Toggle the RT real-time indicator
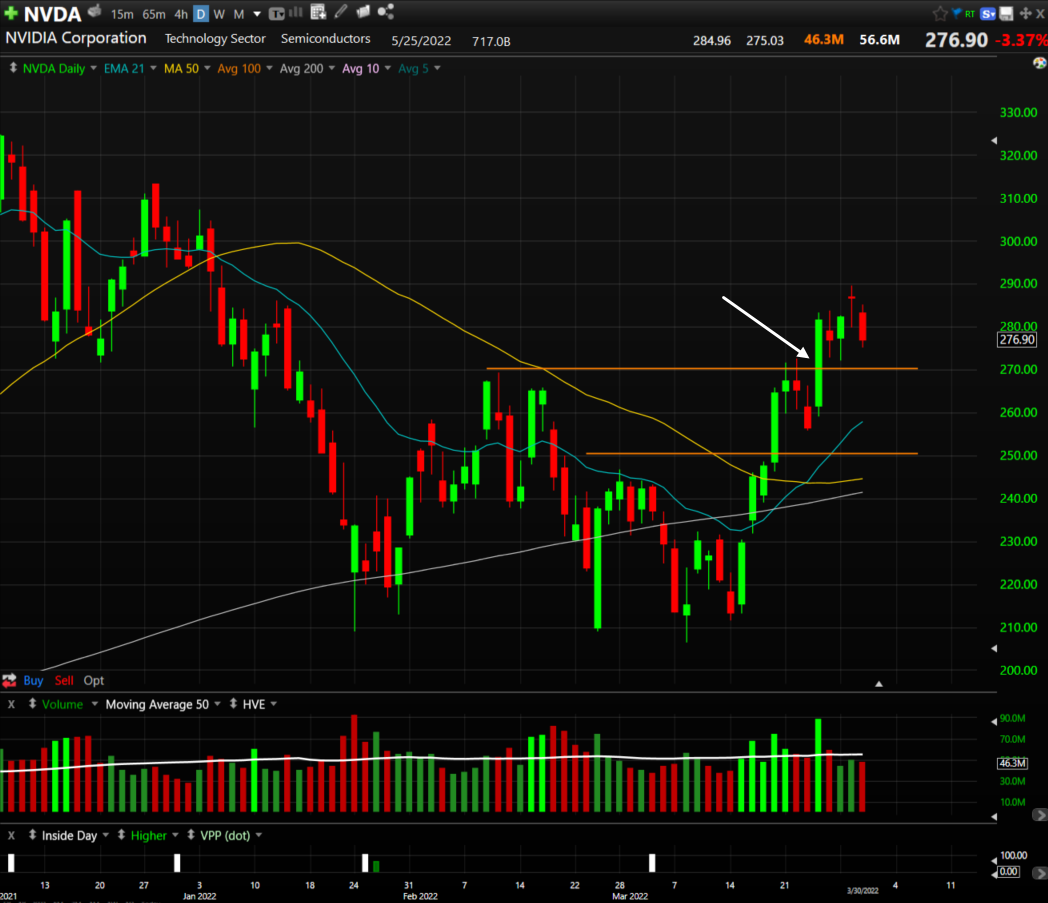The height and width of the screenshot is (903, 1048). click(x=970, y=13)
